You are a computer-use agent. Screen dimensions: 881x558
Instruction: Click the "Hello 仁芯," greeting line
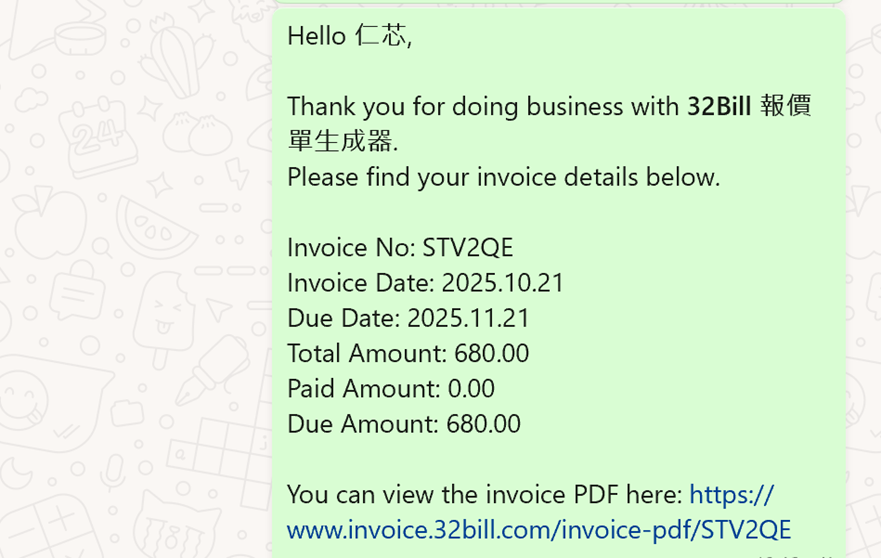click(349, 36)
